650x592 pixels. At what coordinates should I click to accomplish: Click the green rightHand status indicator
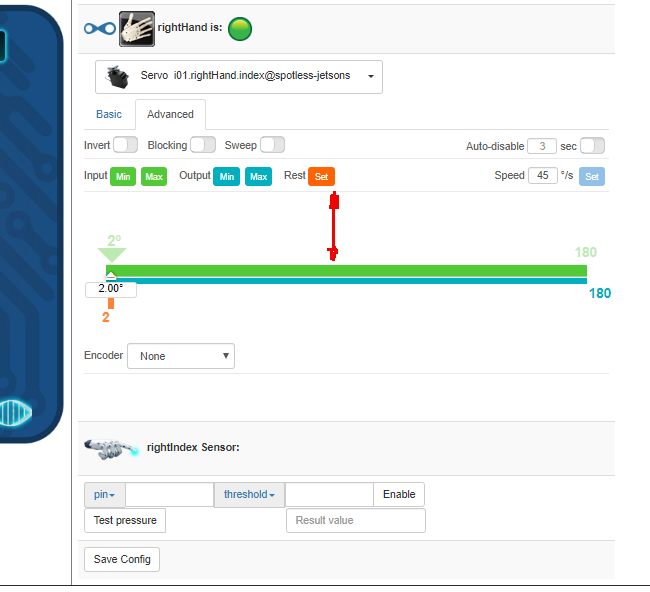240,29
